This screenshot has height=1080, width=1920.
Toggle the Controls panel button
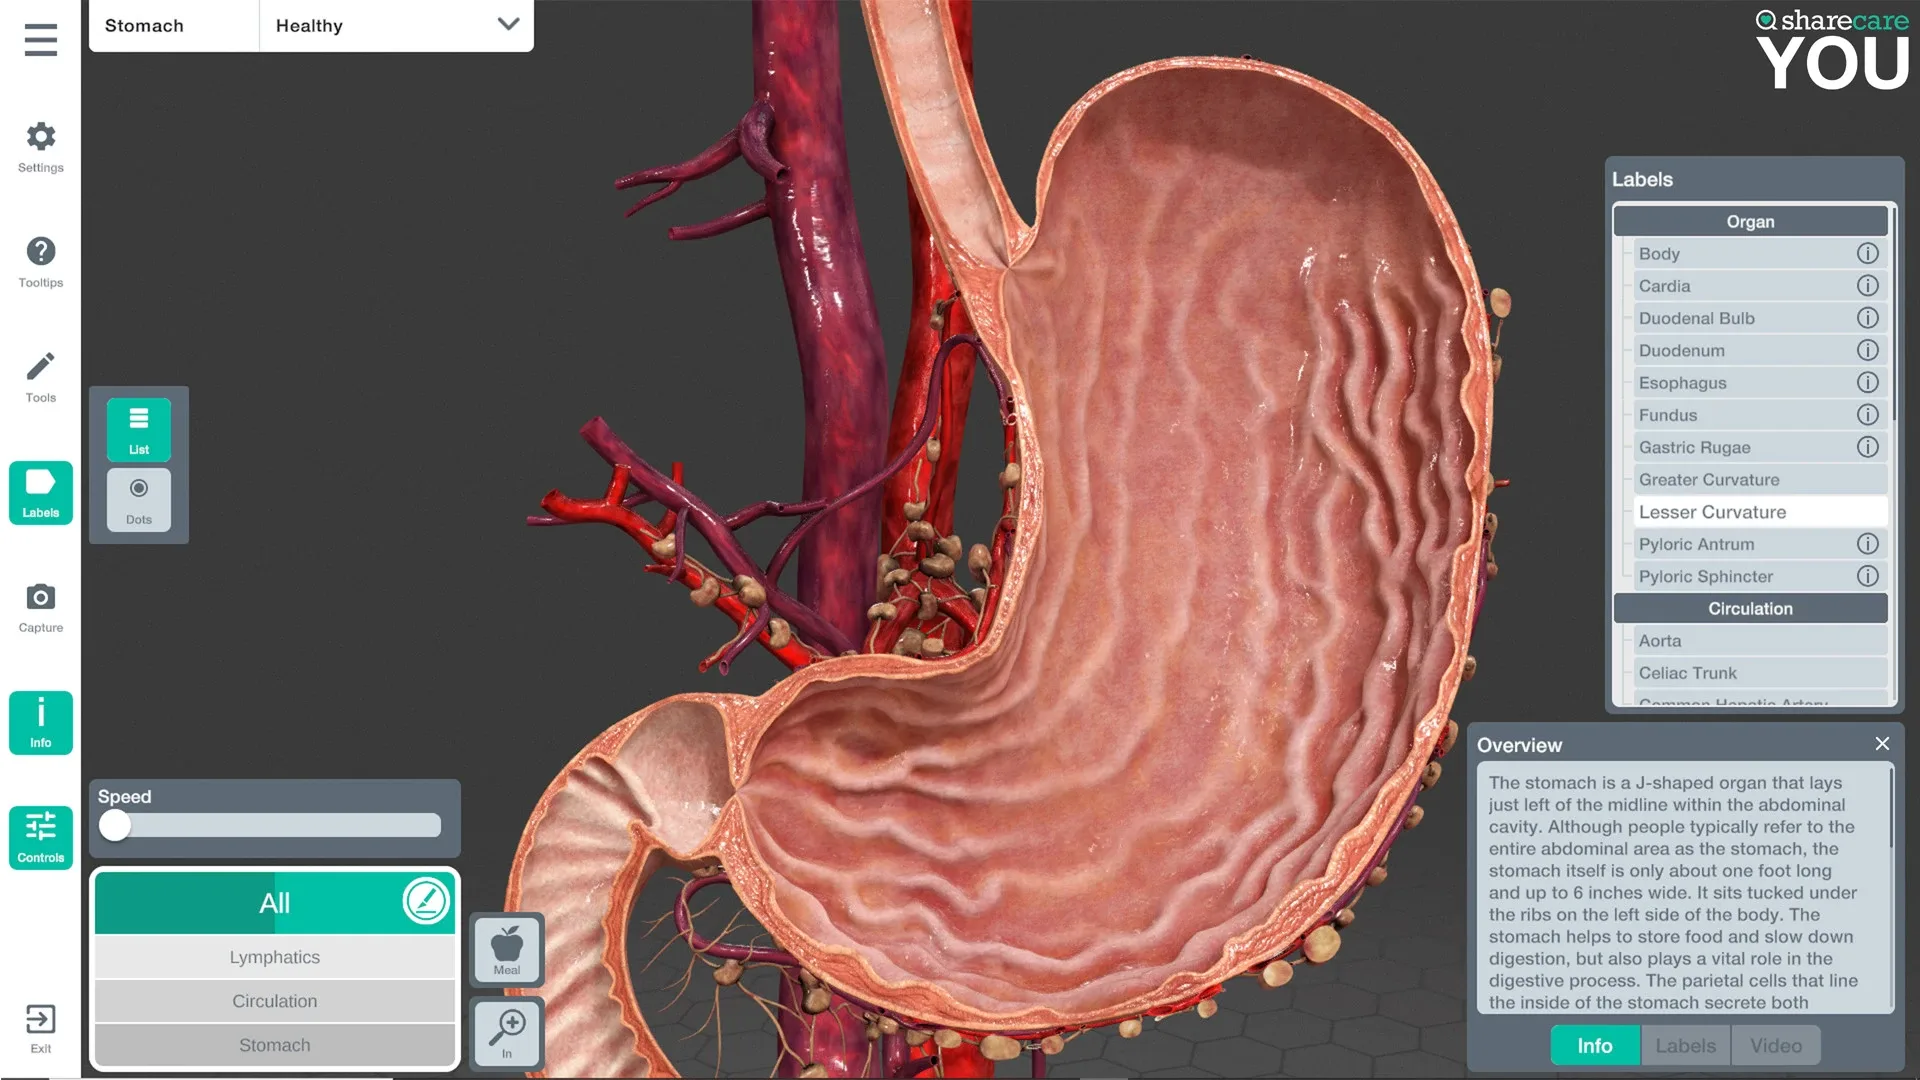pos(40,837)
